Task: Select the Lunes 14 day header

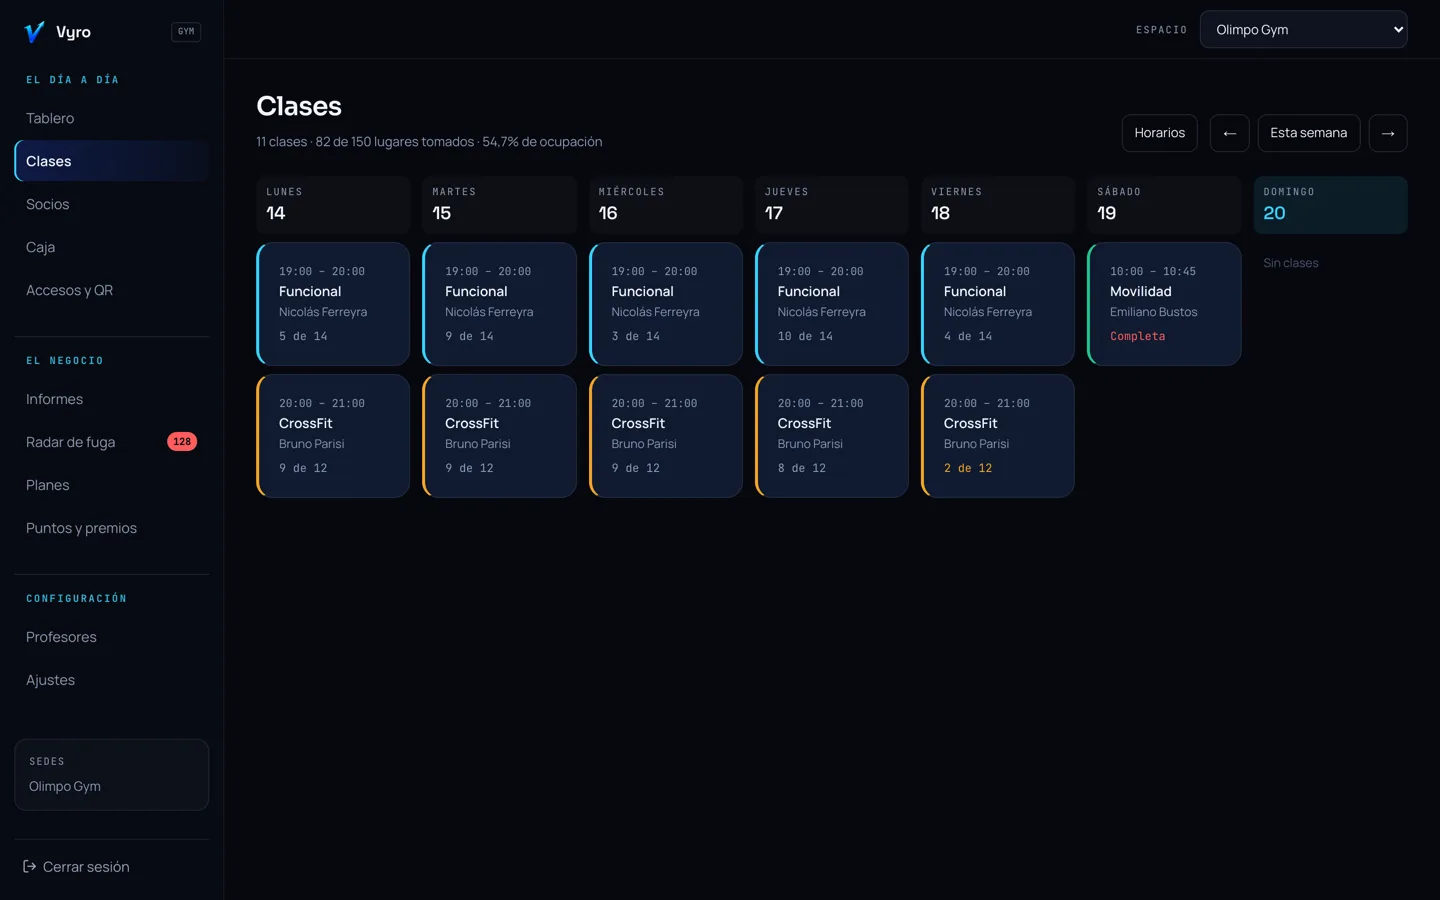Action: (333, 205)
